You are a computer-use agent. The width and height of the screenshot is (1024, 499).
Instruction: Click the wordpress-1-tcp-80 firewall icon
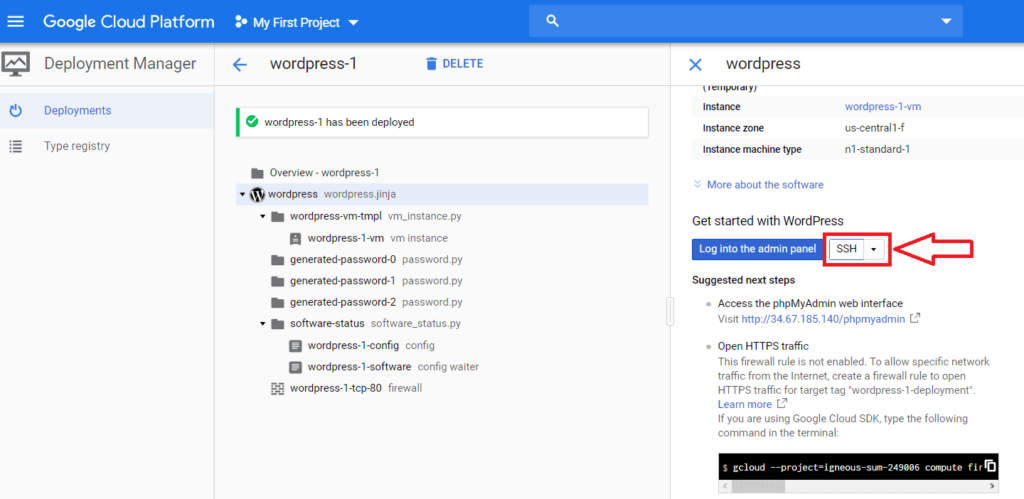(x=278, y=388)
